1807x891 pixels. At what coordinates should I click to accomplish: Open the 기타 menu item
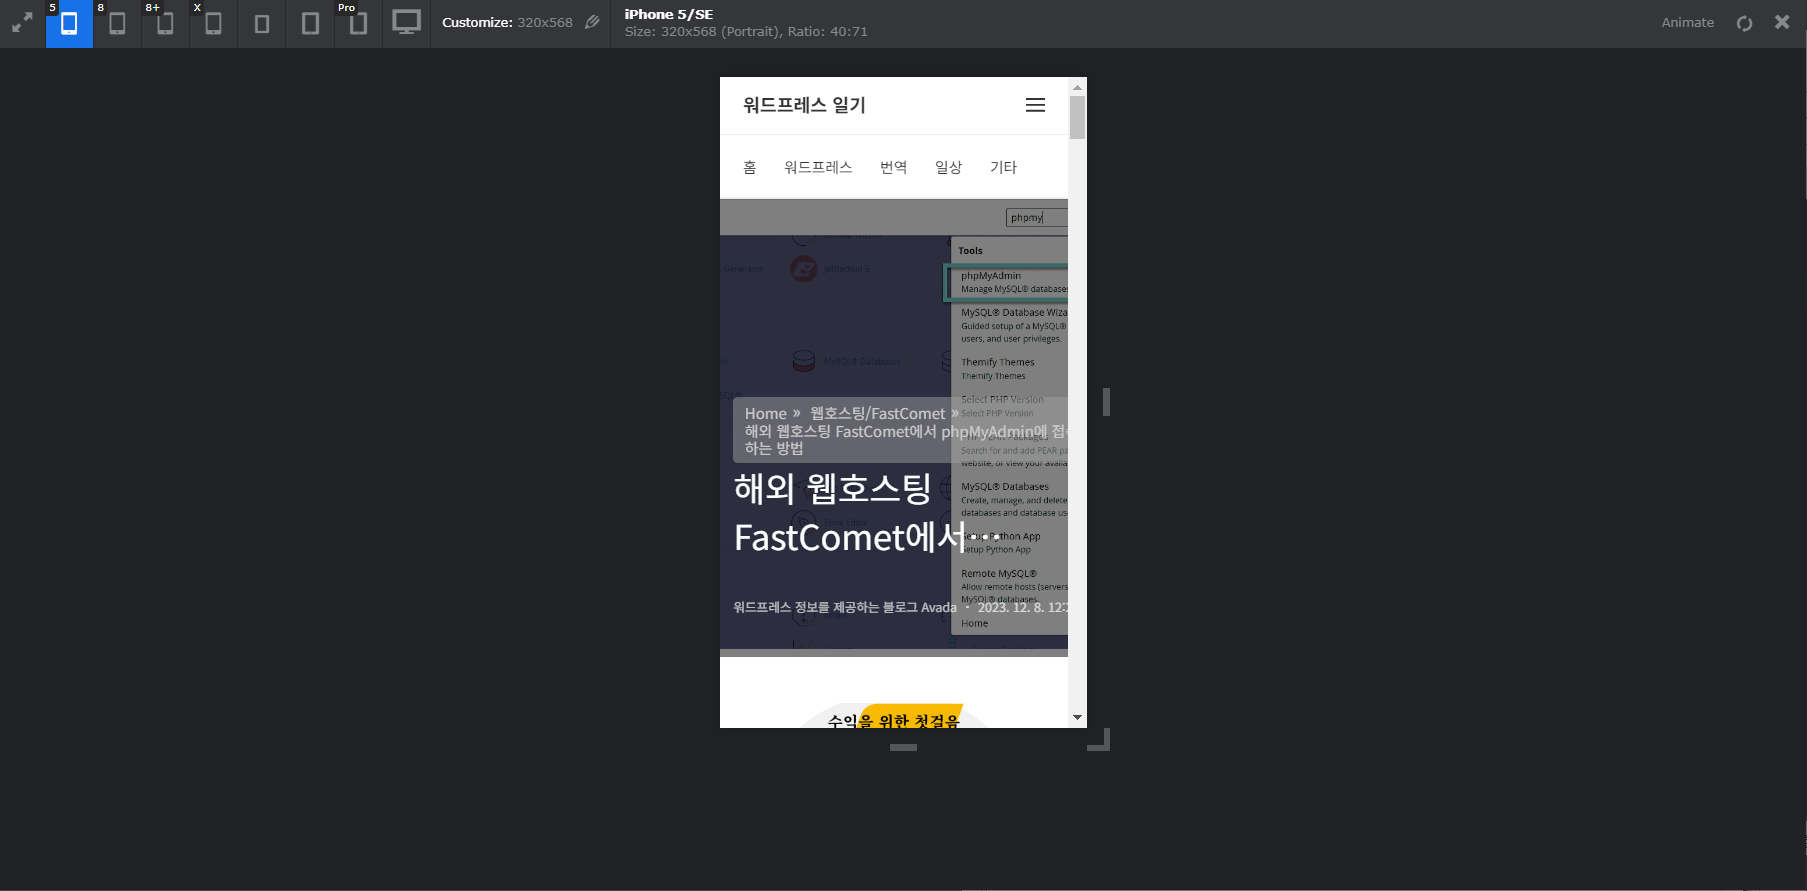tap(1003, 167)
